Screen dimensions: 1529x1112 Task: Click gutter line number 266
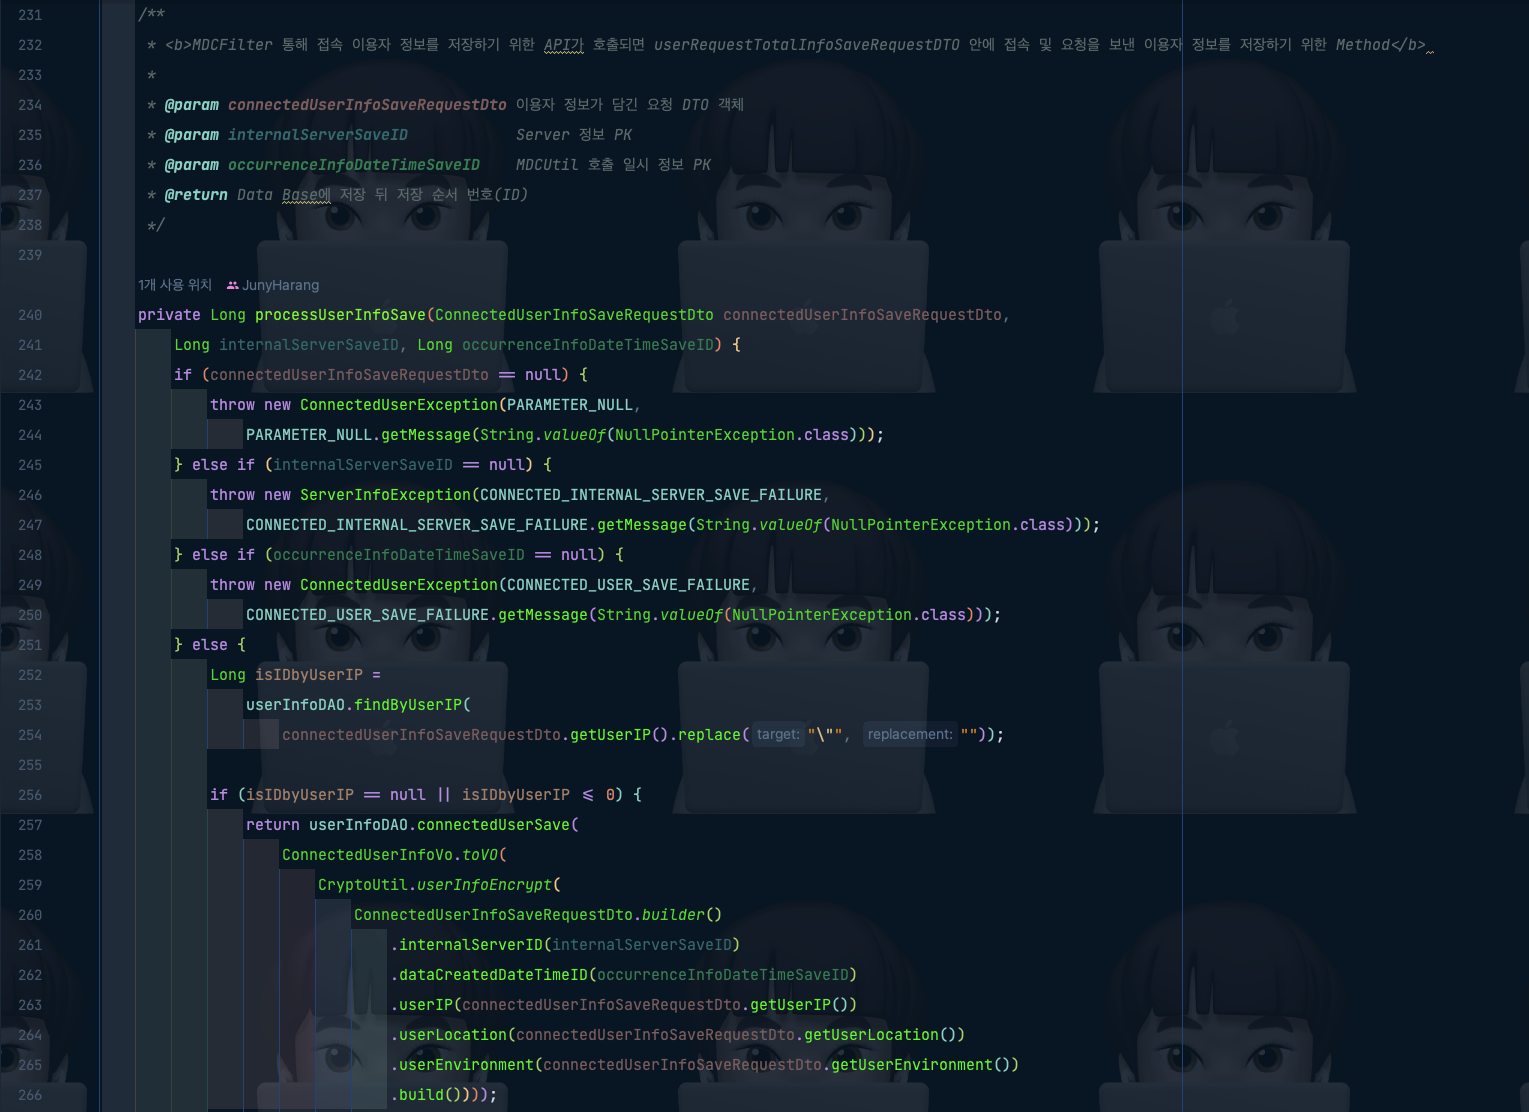[30, 1095]
